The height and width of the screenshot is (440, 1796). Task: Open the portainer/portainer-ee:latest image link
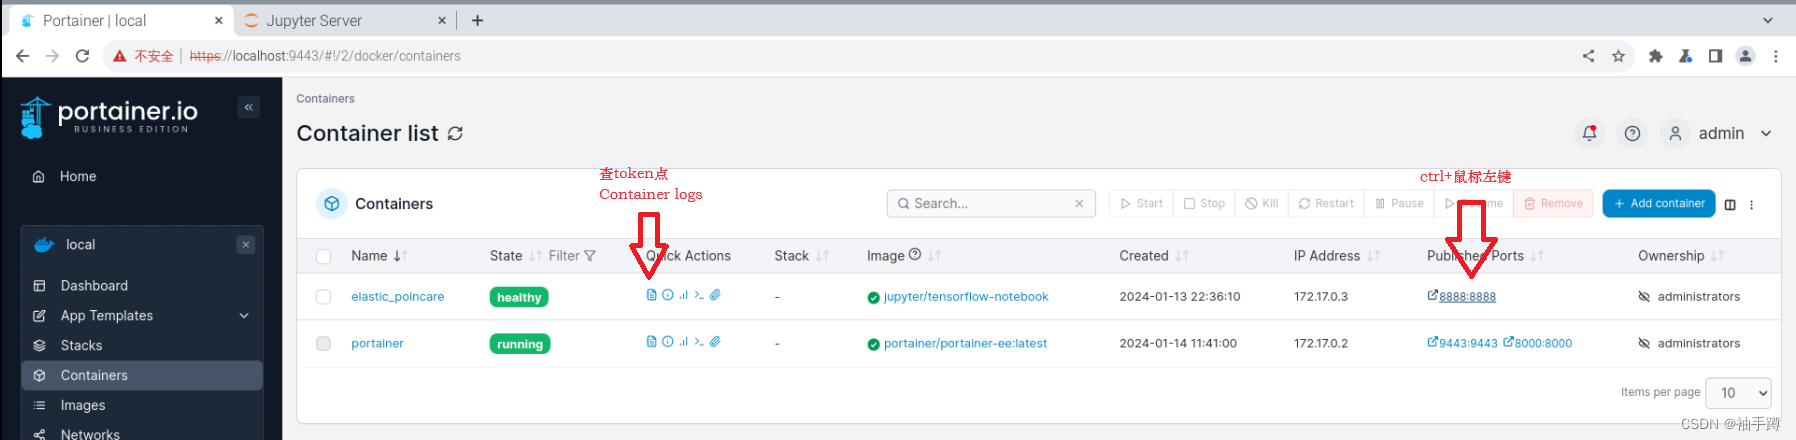tap(964, 344)
